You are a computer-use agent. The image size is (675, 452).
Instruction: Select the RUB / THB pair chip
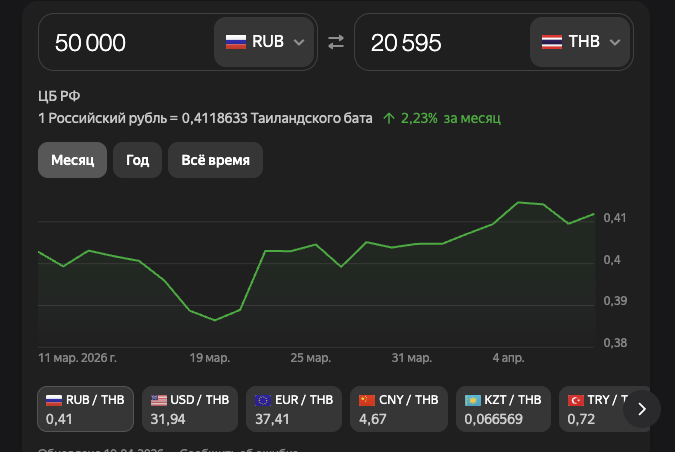(x=86, y=409)
